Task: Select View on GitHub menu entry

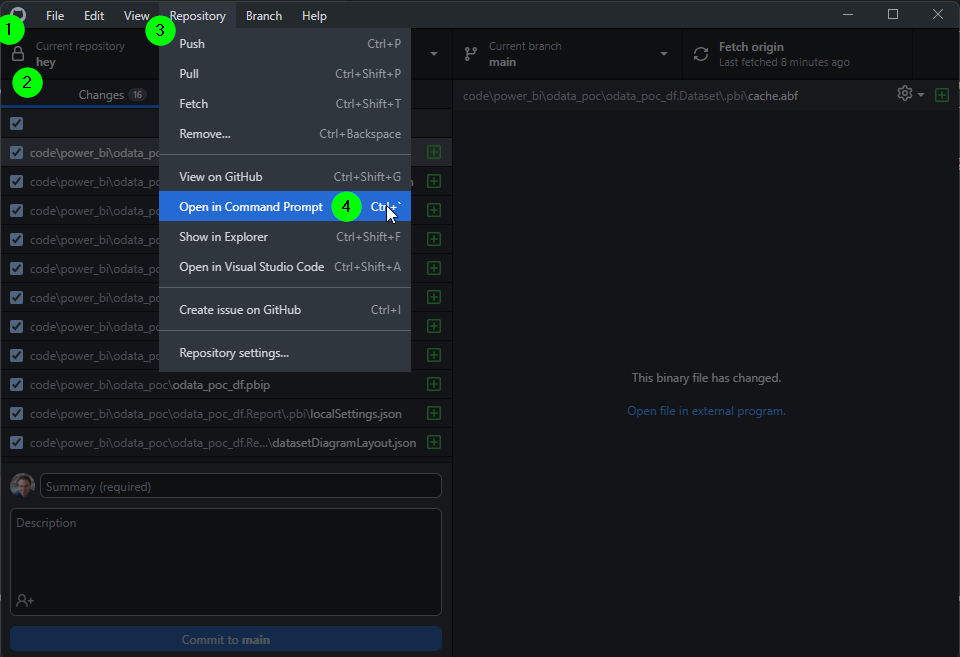Action: [x=285, y=177]
